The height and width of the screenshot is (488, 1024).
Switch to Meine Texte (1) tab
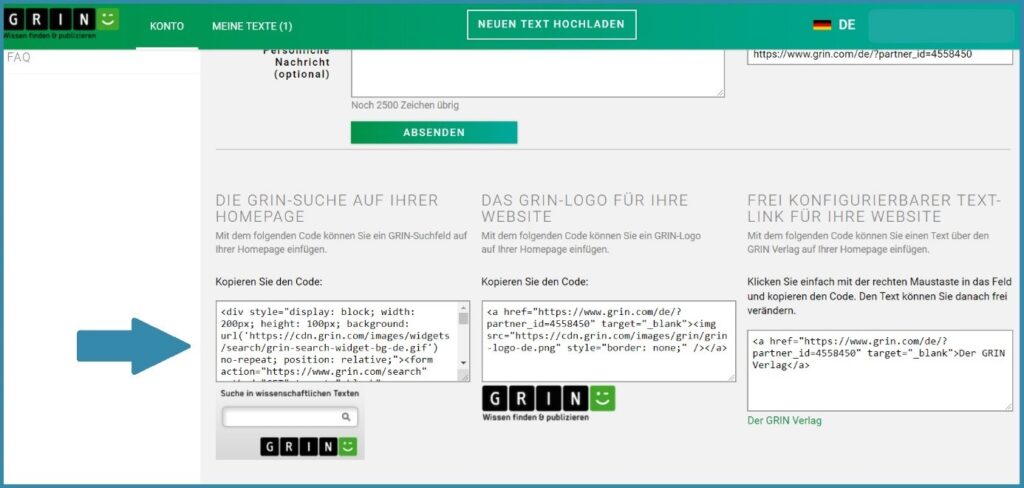(252, 26)
